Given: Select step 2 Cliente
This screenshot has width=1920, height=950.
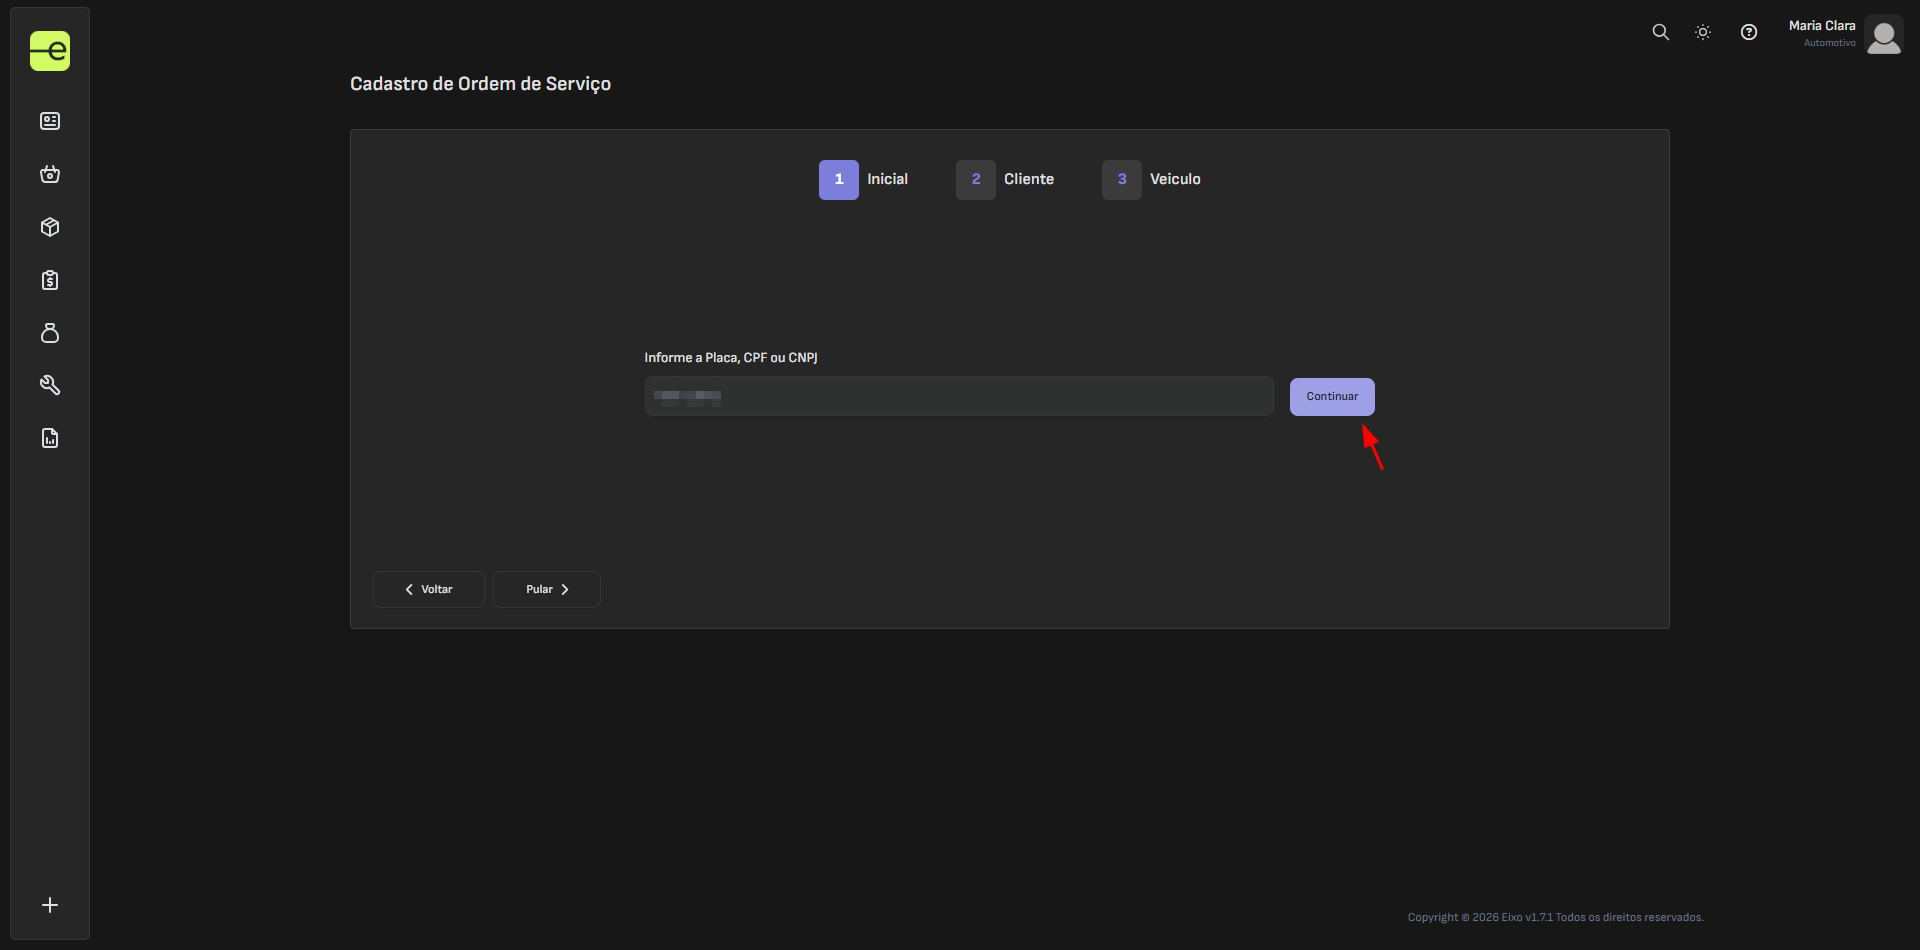Looking at the screenshot, I should [x=976, y=180].
